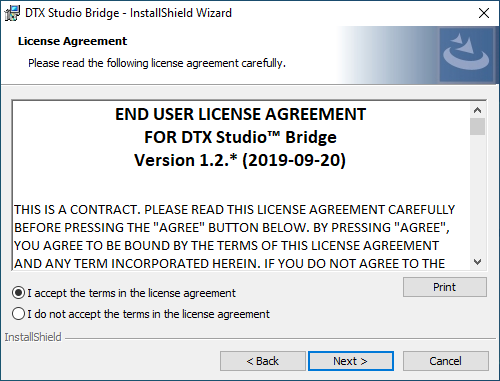Go to the previous step with Back

(263, 361)
